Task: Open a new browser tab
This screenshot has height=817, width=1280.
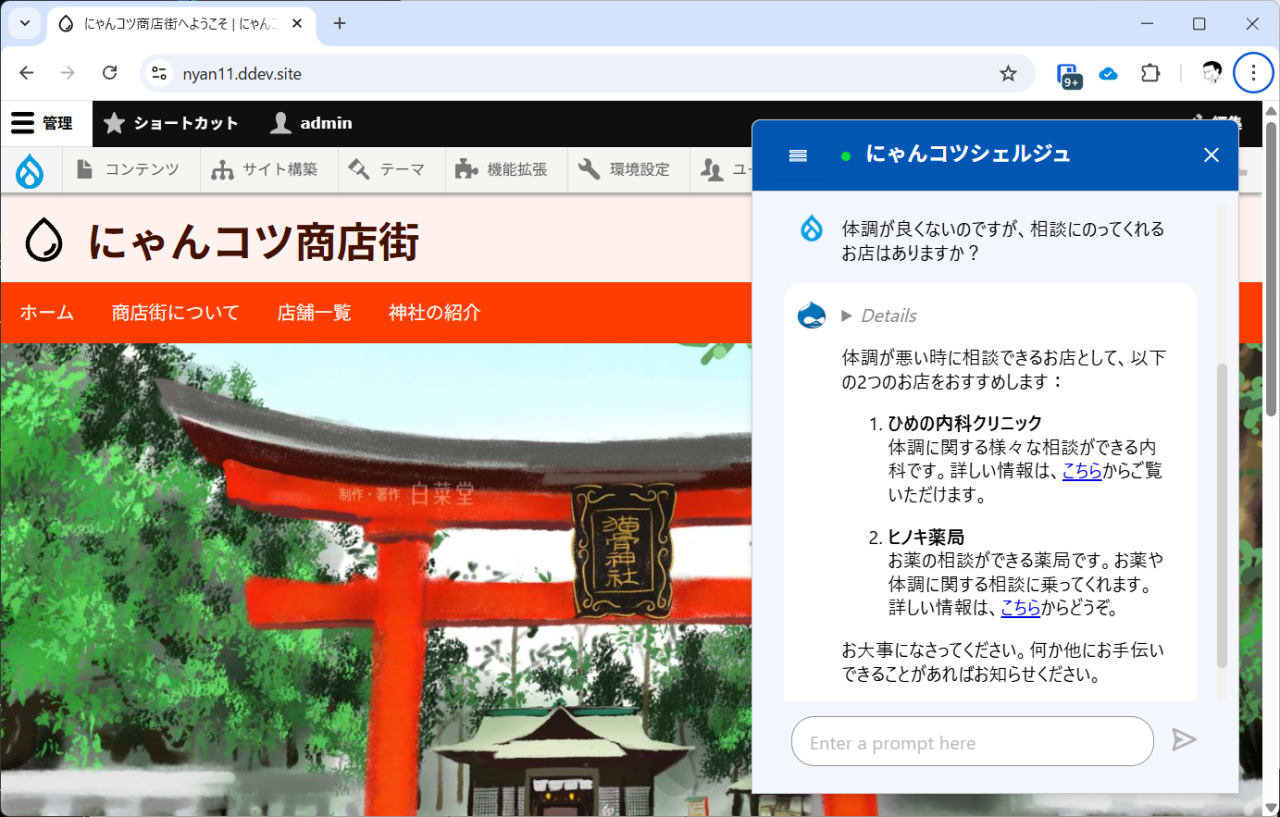Action: tap(340, 23)
